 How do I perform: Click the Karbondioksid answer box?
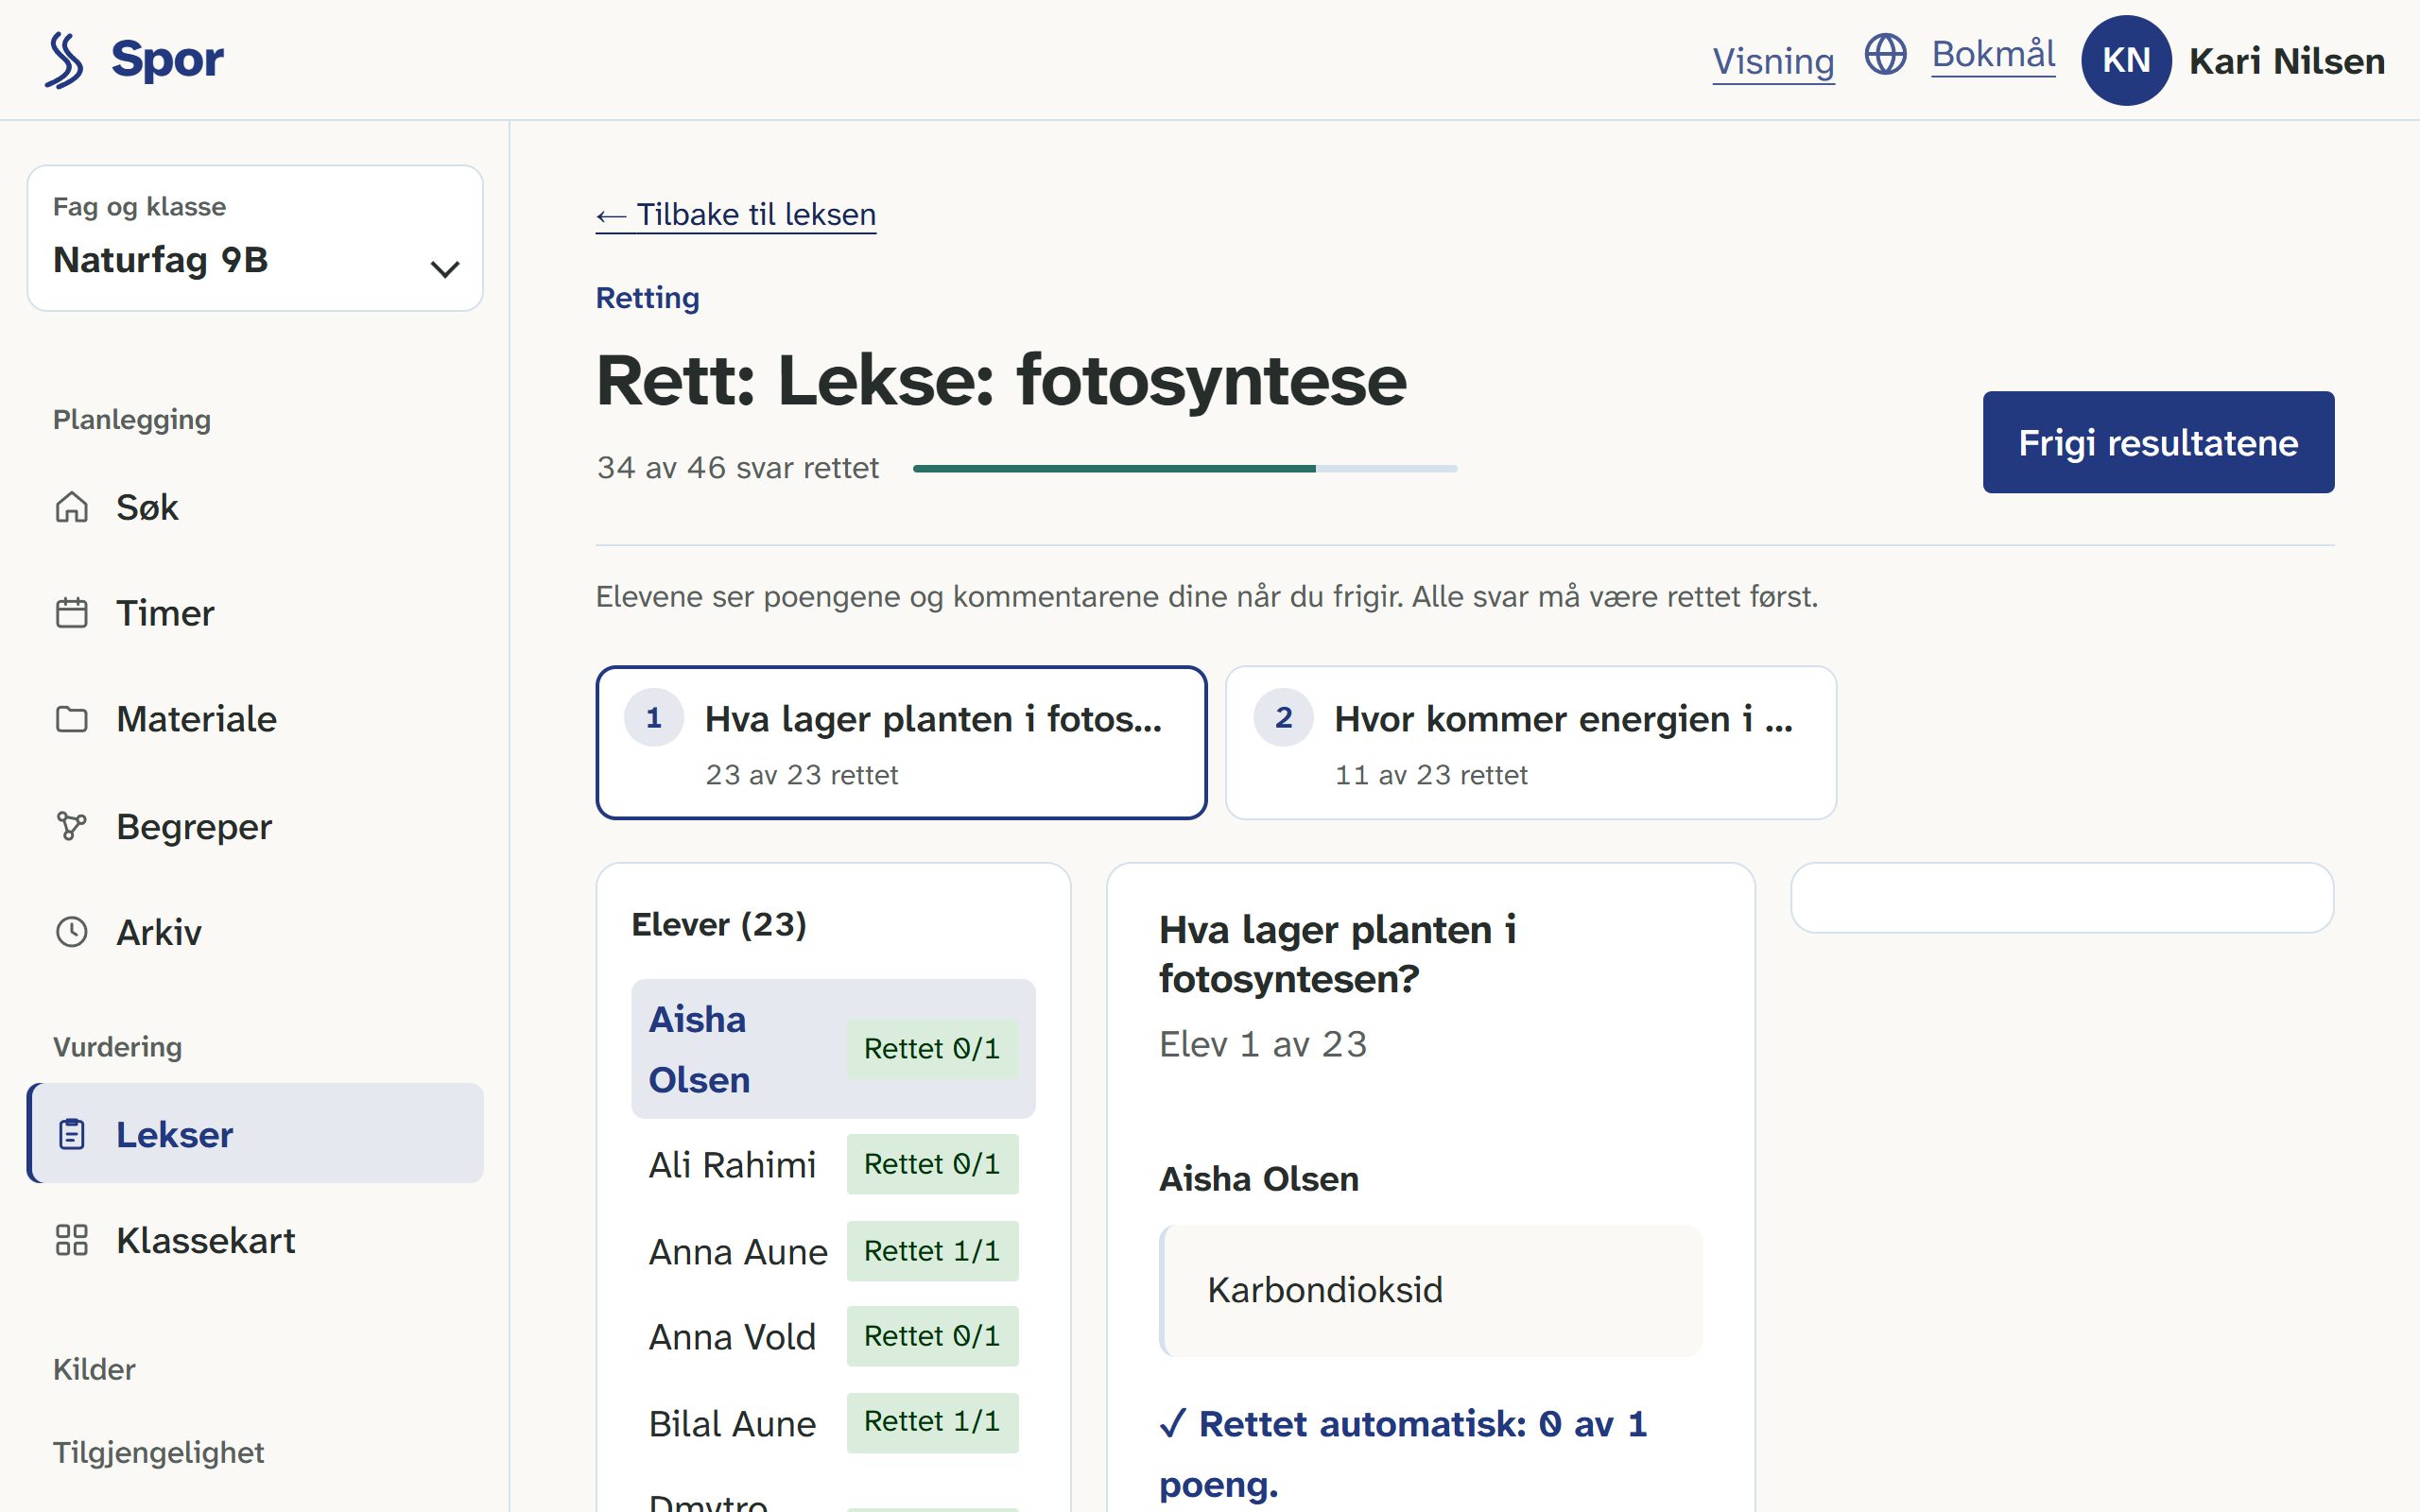pyautogui.click(x=1431, y=1290)
